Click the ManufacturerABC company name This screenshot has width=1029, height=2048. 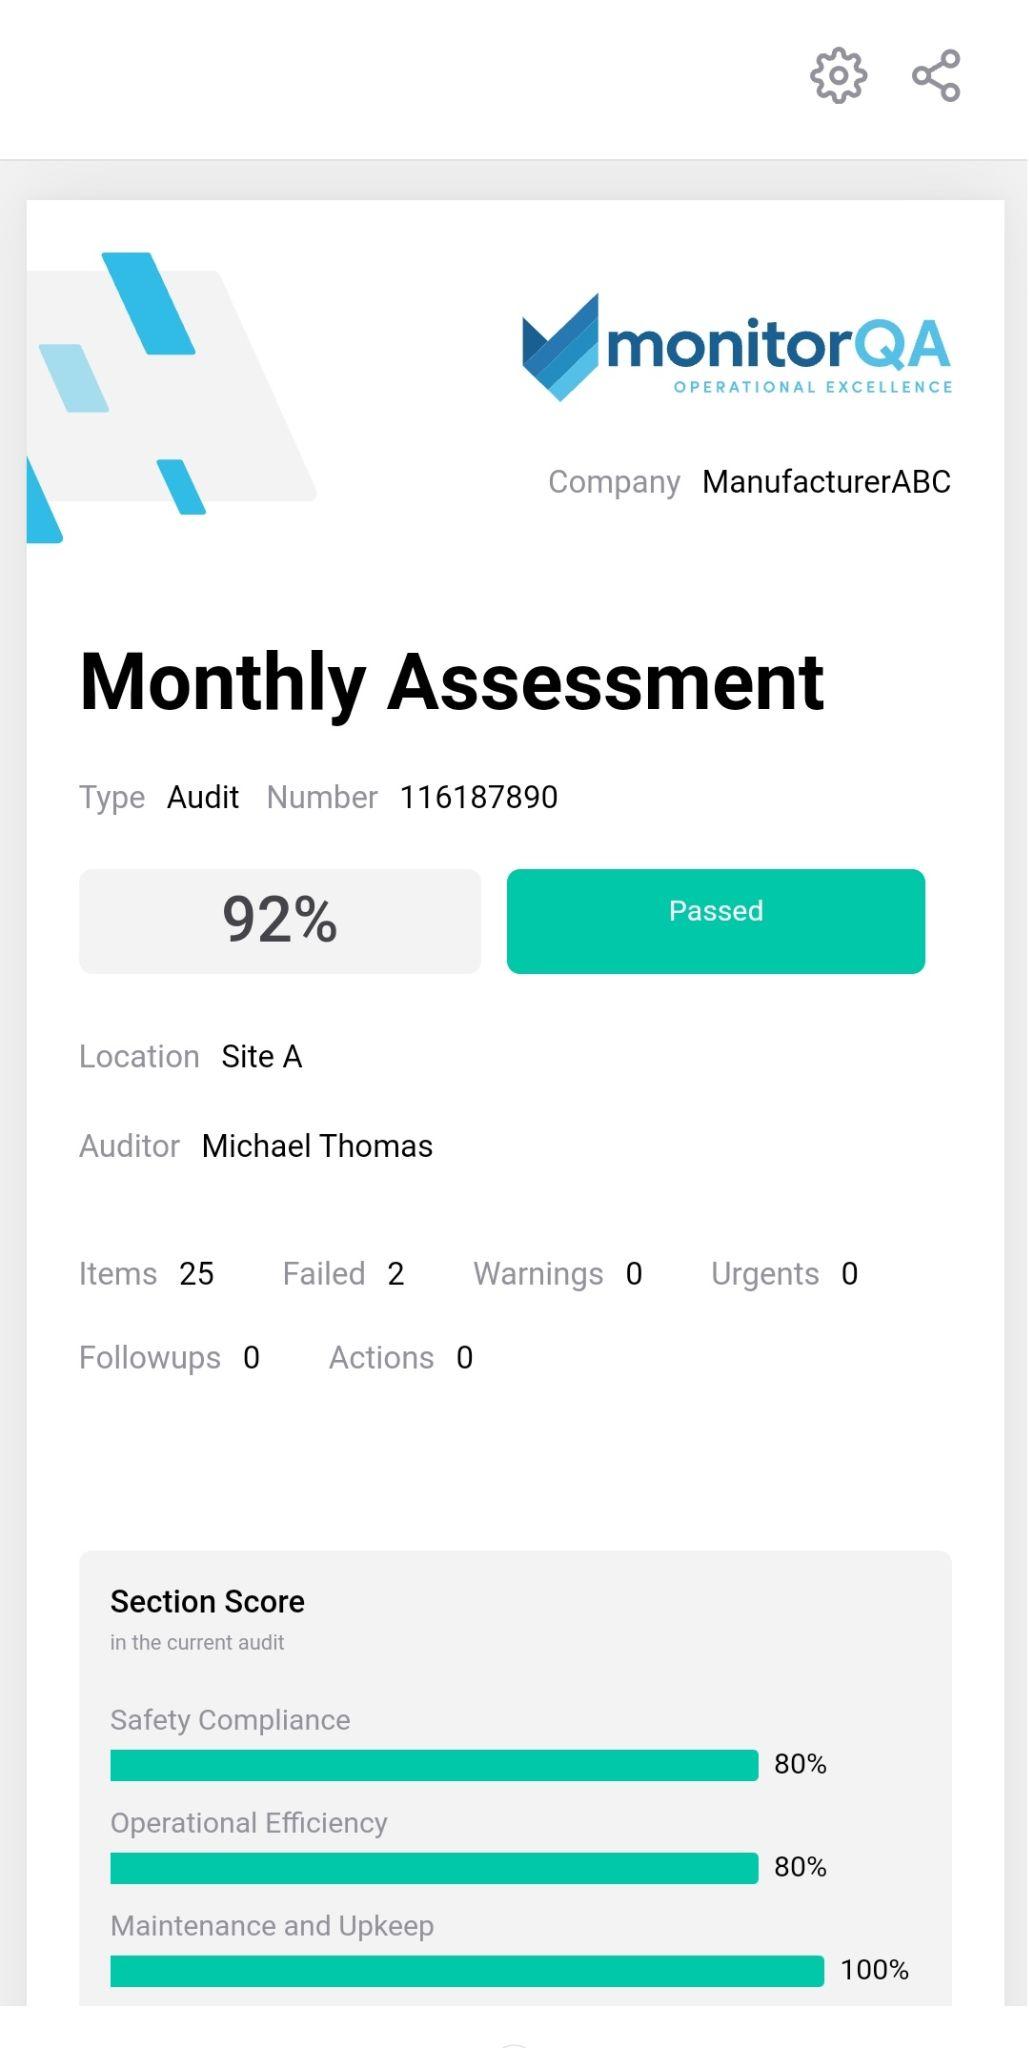point(826,482)
